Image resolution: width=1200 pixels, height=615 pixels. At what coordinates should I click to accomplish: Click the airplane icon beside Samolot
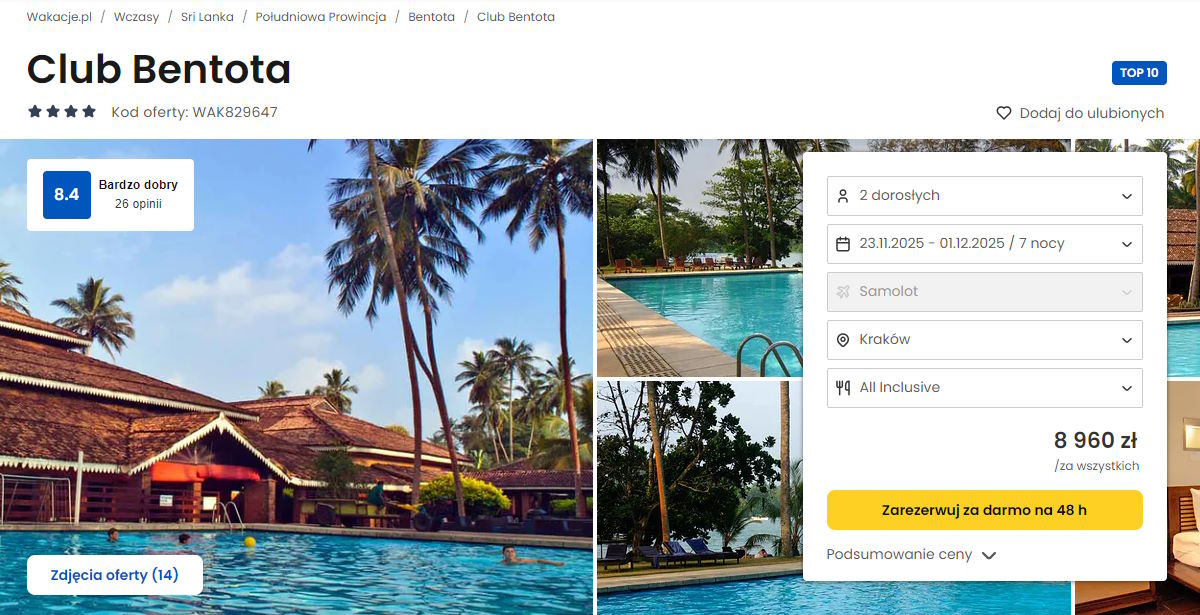842,291
